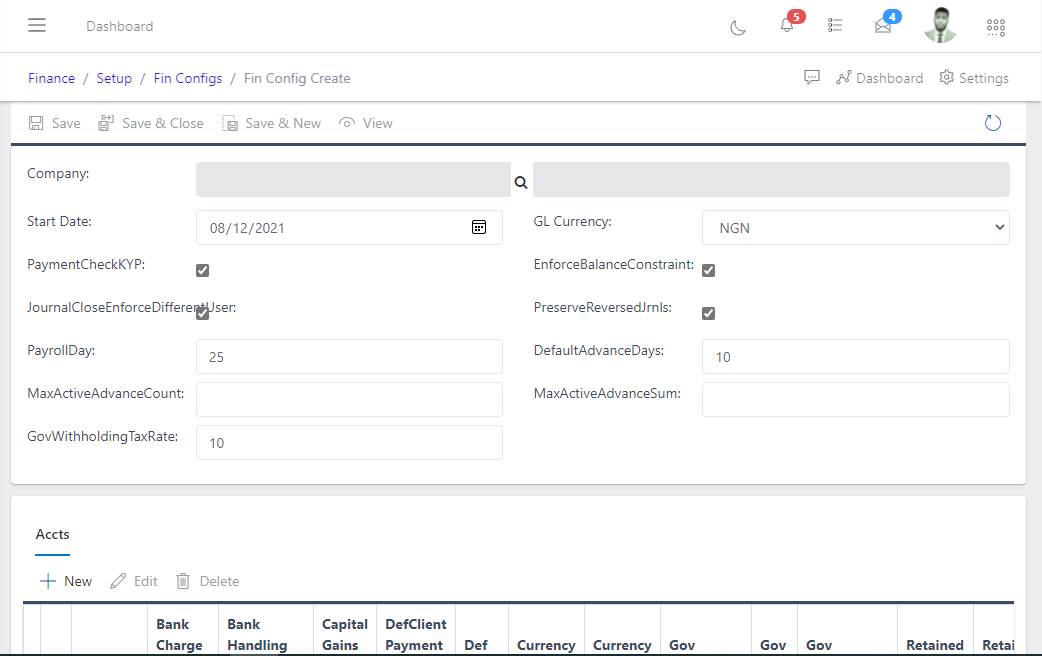Viewport: 1042px width, 656px height.
Task: Open Settings from the top bar
Action: coord(972,77)
